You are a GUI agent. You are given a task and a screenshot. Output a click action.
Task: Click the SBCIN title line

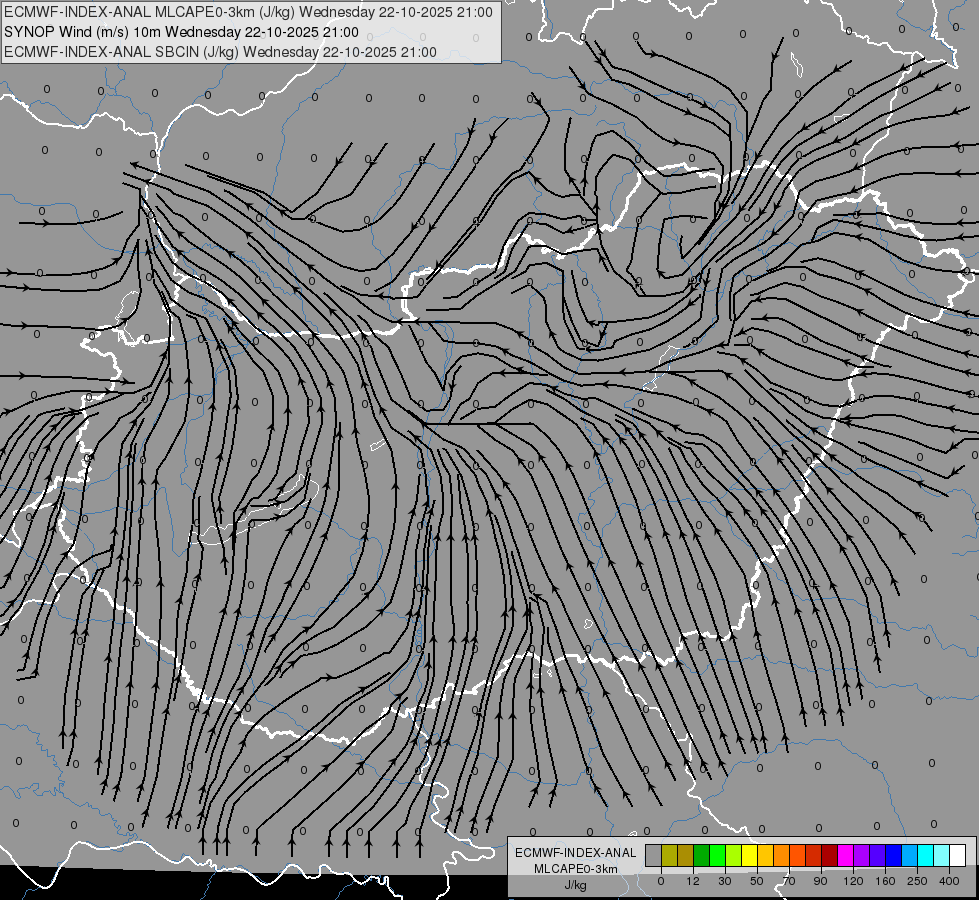(x=220, y=52)
